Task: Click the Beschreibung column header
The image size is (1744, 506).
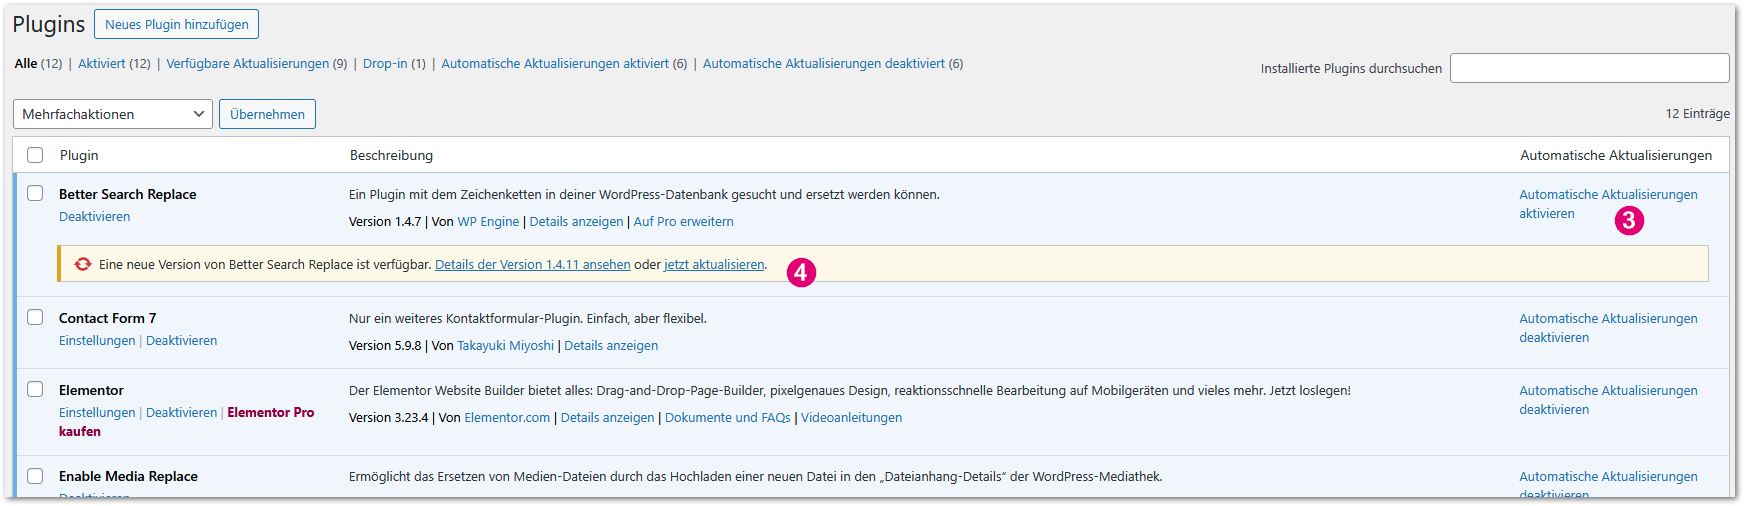Action: click(x=391, y=155)
